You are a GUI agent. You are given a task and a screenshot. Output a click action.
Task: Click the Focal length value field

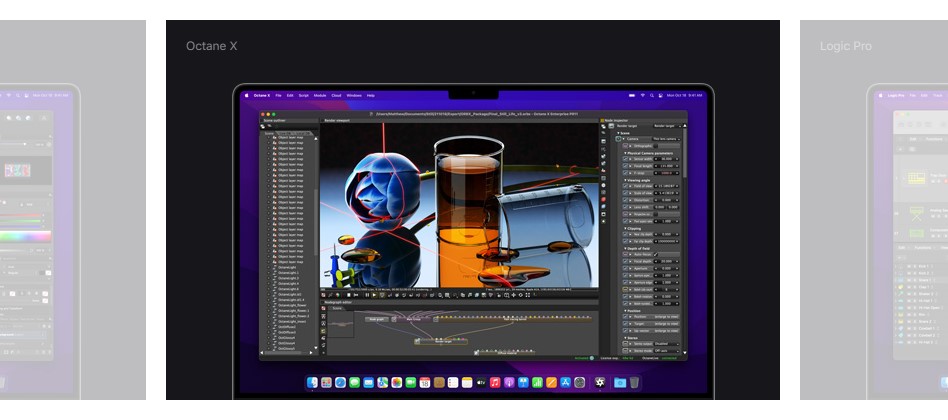667,165
